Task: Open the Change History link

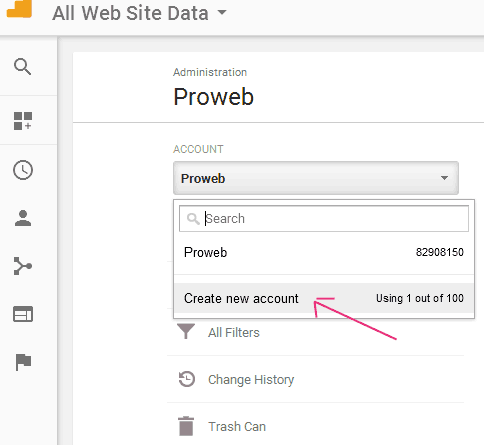Action: [x=251, y=380]
